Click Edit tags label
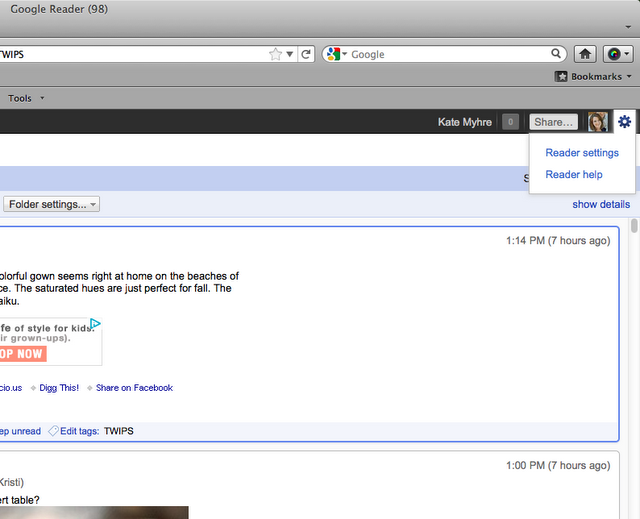The image size is (640, 519). click(x=80, y=431)
